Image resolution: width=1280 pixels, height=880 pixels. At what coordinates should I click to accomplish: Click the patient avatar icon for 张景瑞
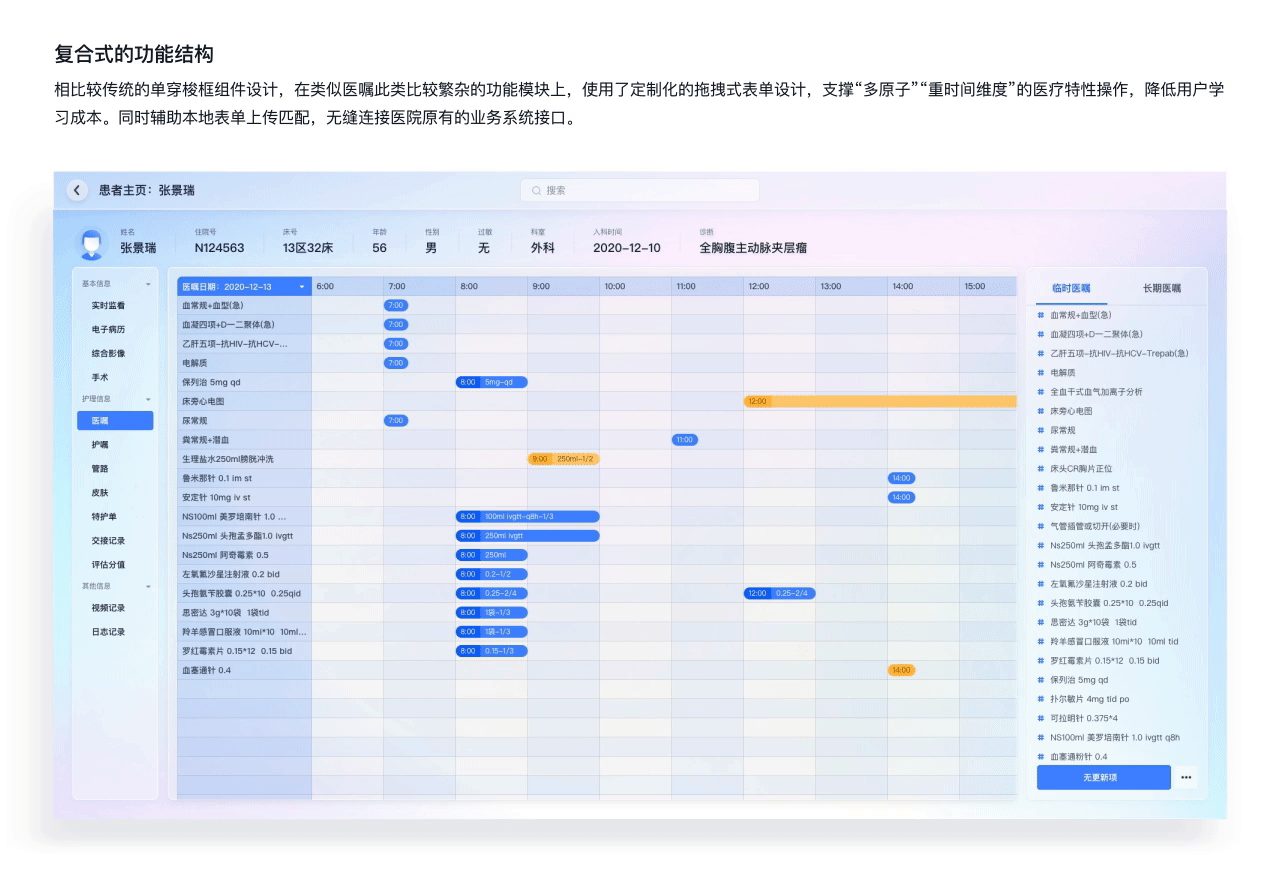[93, 243]
